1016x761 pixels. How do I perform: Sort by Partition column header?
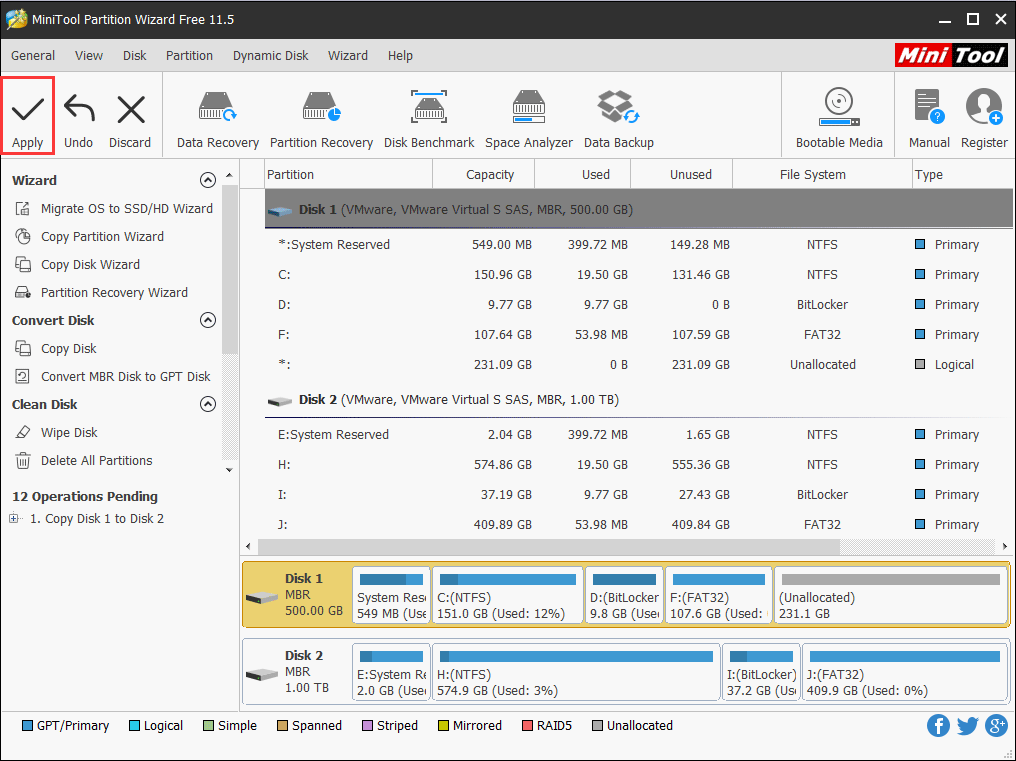(x=349, y=175)
